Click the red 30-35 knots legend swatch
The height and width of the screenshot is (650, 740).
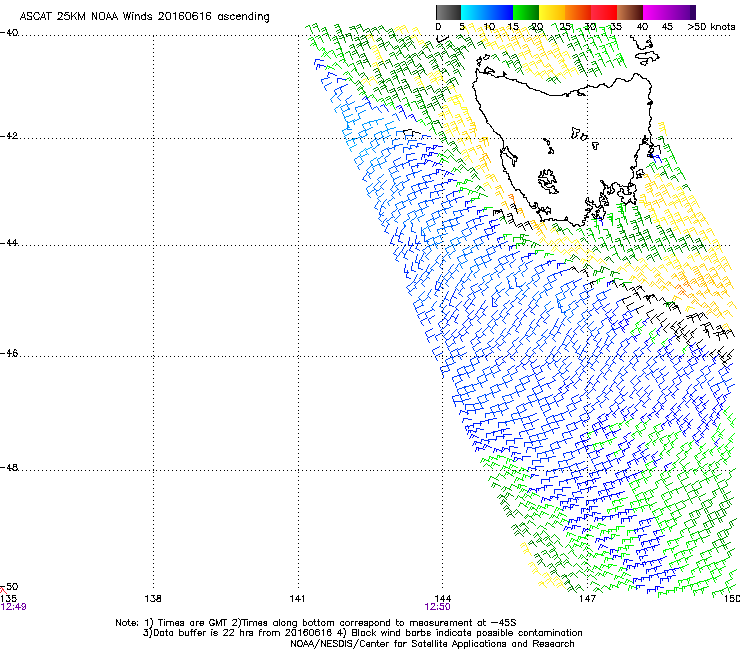(604, 12)
